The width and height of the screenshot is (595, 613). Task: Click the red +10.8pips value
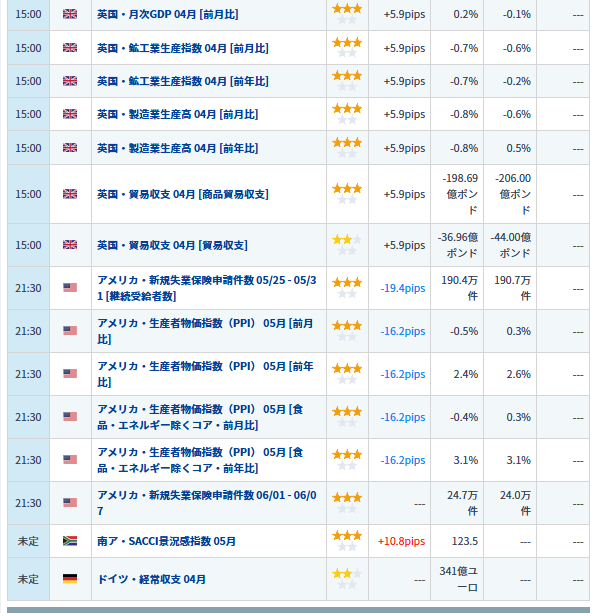401,541
